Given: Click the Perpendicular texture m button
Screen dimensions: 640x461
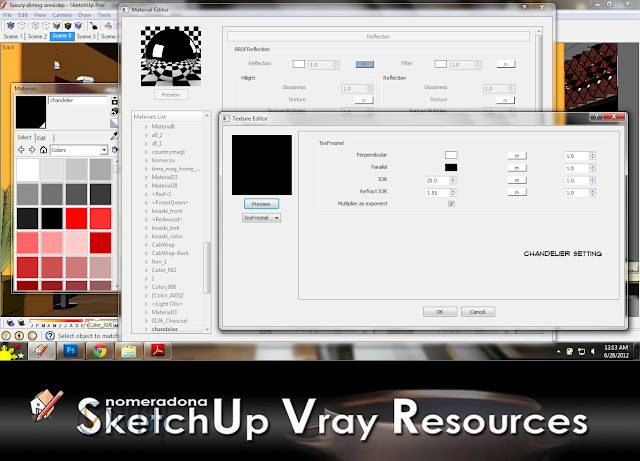Looking at the screenshot, I should [x=517, y=156].
